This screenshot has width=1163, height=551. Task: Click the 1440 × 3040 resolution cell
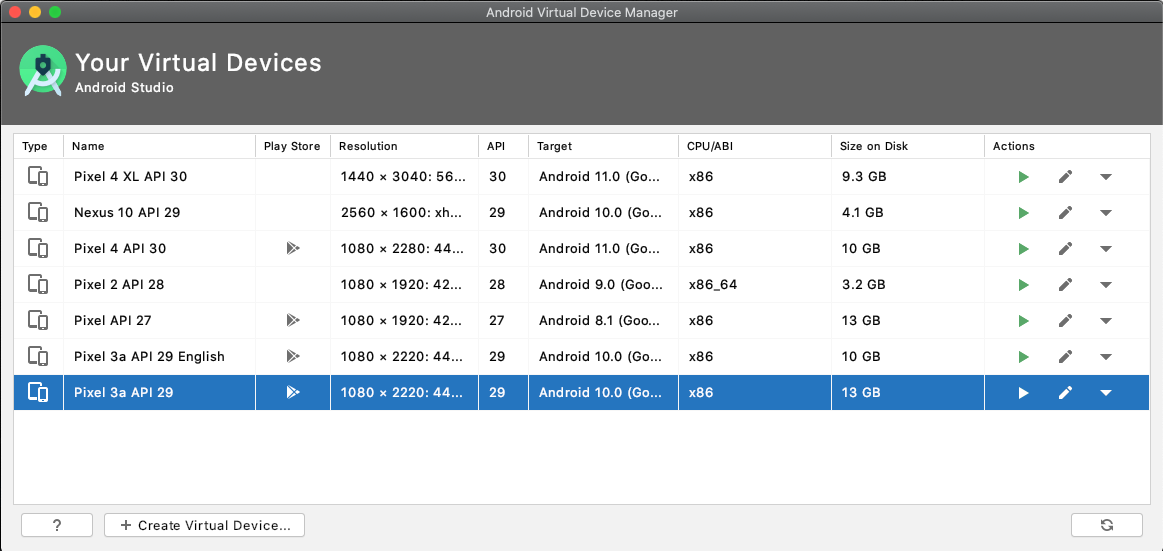[x=403, y=176]
